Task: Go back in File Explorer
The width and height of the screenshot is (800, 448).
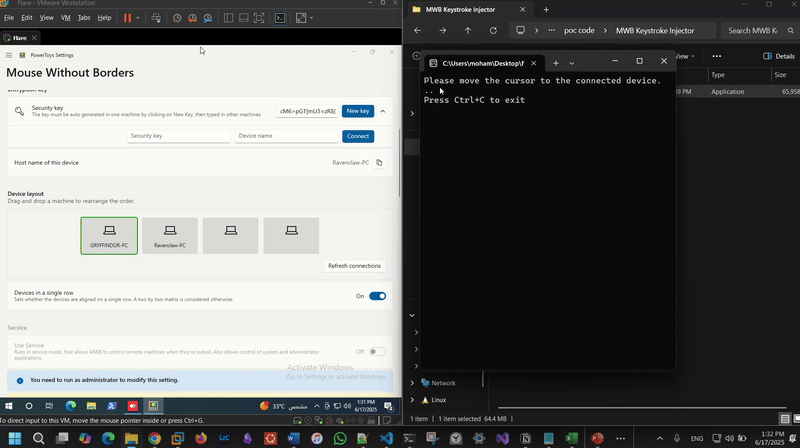Action: pyautogui.click(x=417, y=31)
